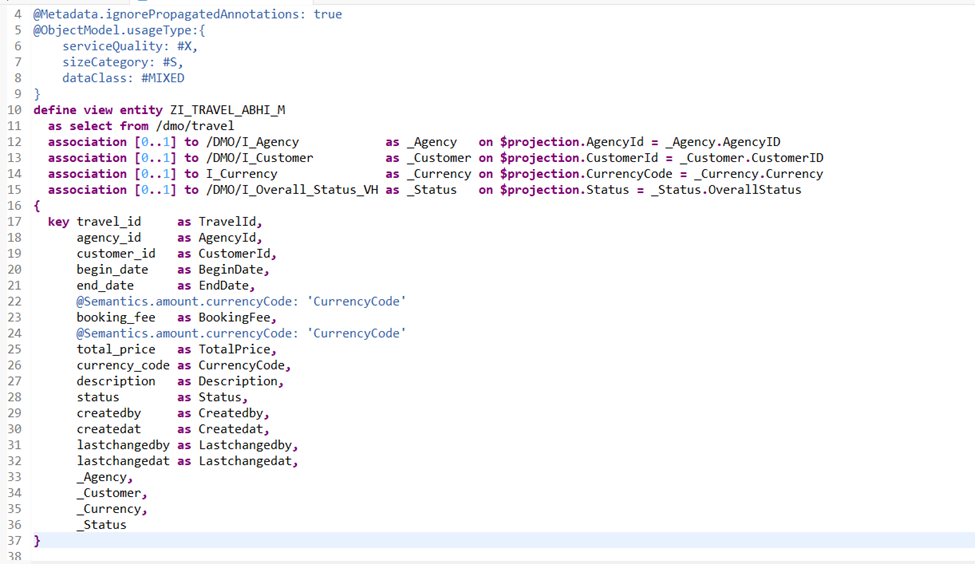This screenshot has width=975, height=564.
Task: Click the field agency_id
Action: (x=109, y=238)
